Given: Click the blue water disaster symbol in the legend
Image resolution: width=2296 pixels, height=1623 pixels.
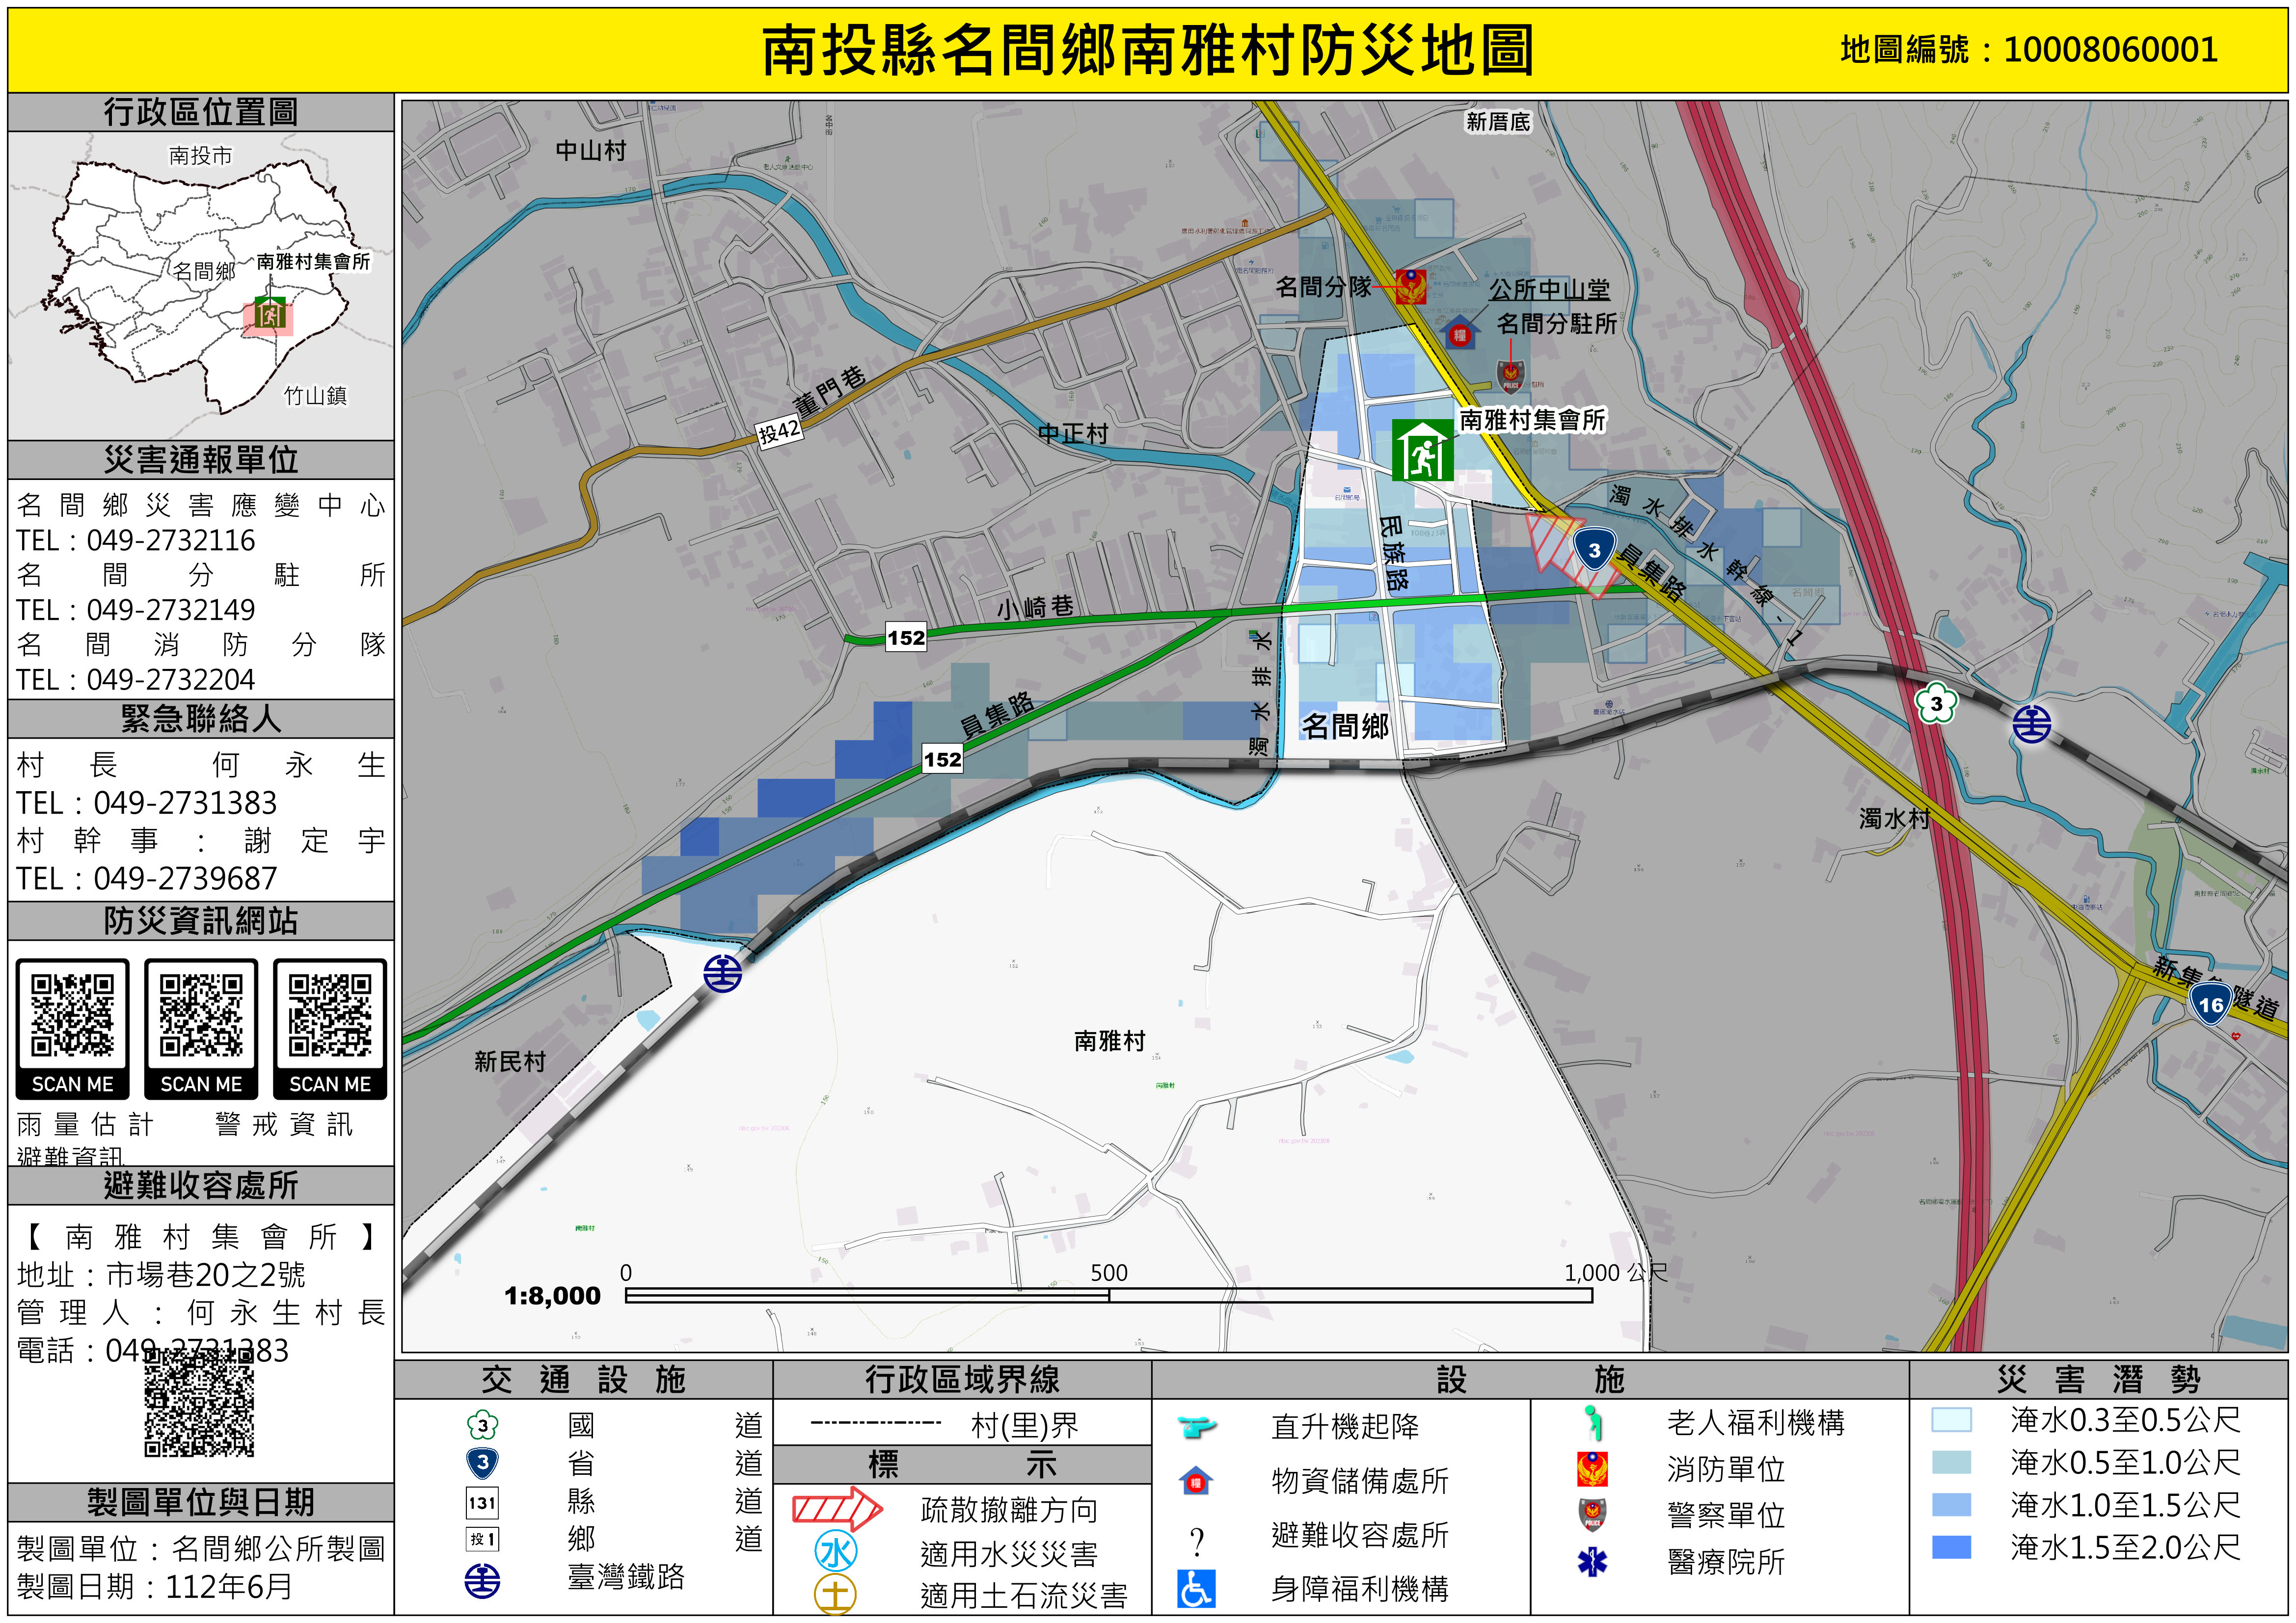Looking at the screenshot, I should (836, 1552).
